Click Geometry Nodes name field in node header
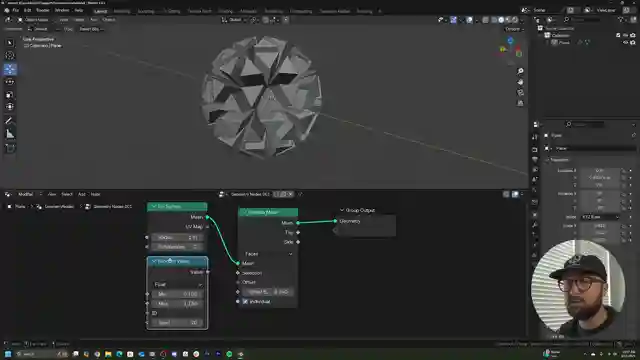Screen dimensions: 640x360 pyautogui.click(x=251, y=194)
